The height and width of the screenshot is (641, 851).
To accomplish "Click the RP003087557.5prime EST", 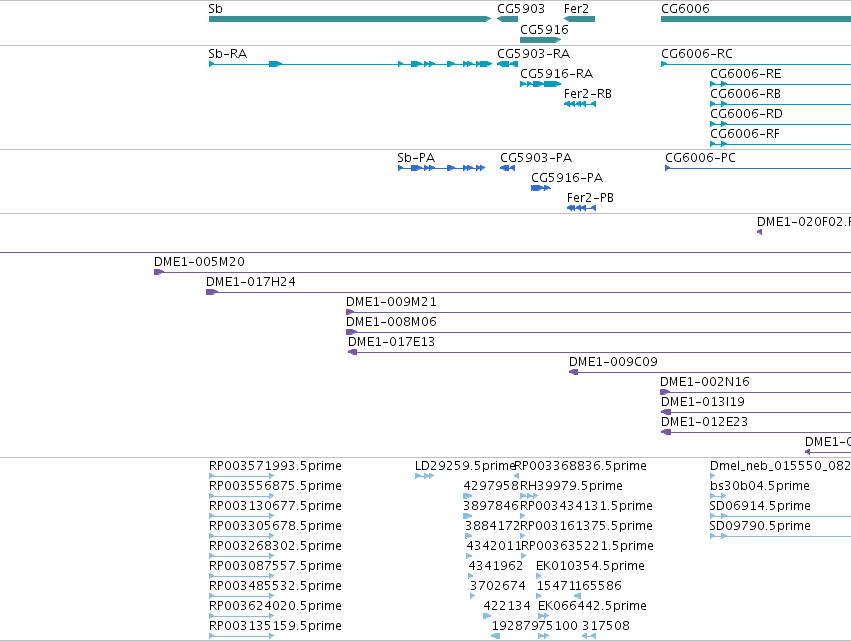I will (x=242, y=576).
